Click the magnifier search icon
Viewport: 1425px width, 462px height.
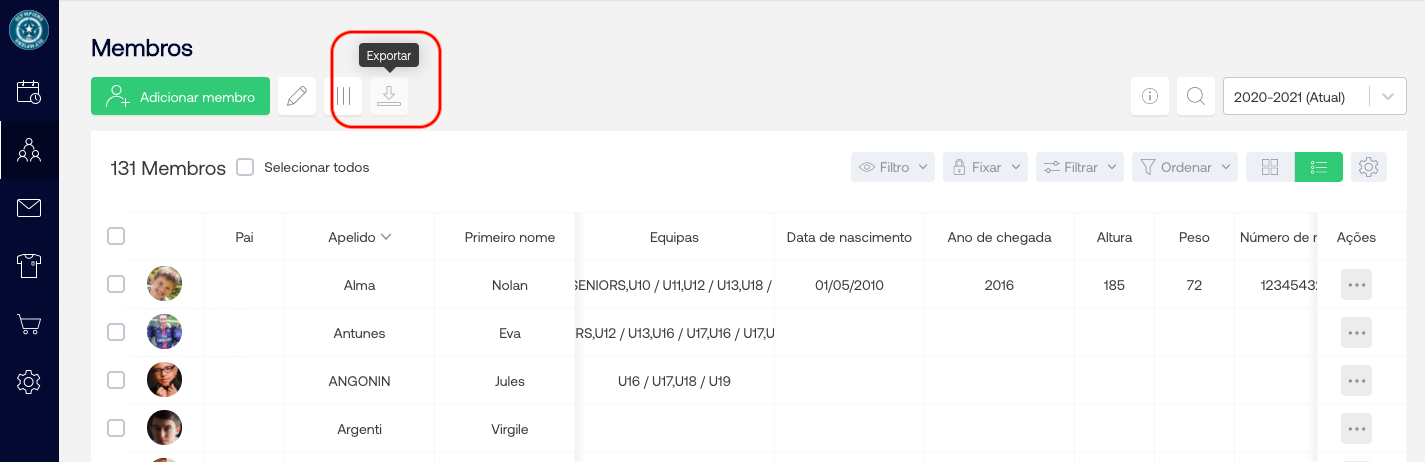pyautogui.click(x=1195, y=97)
